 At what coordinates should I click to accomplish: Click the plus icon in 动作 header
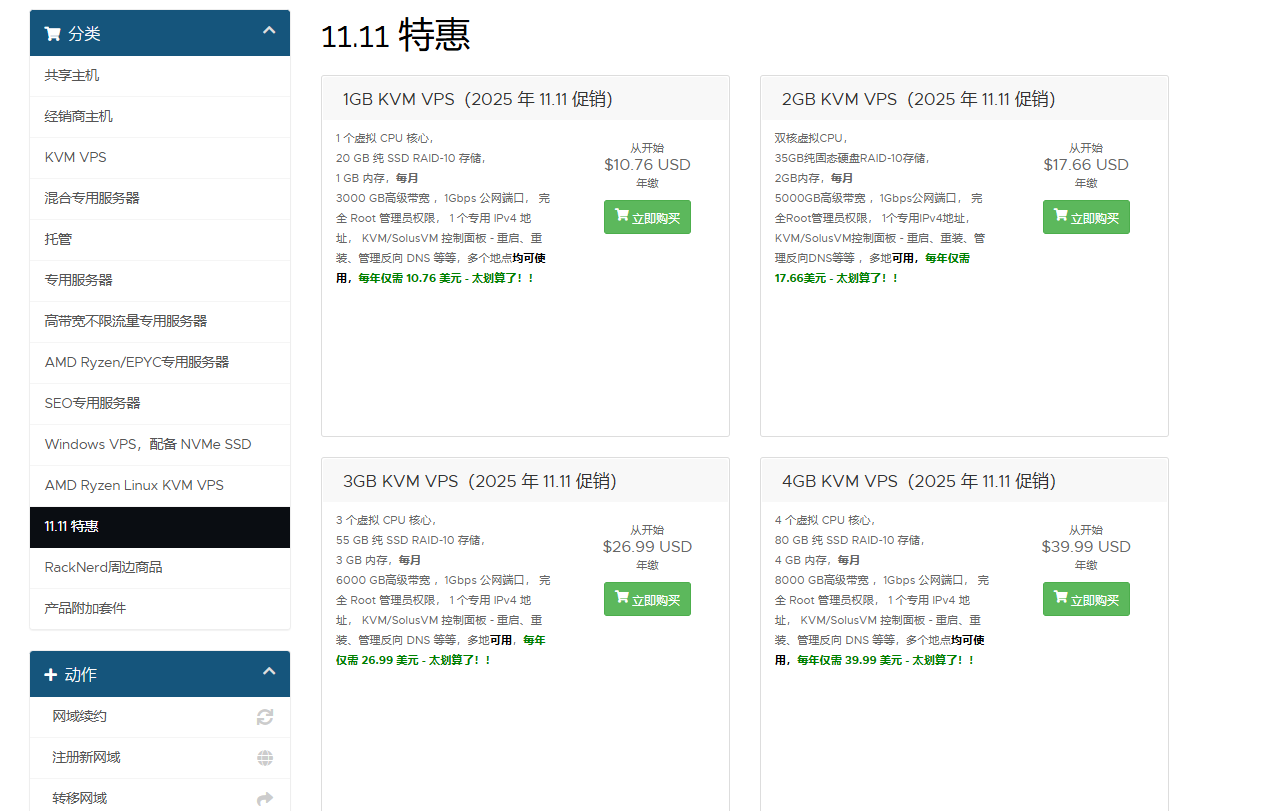(50, 674)
